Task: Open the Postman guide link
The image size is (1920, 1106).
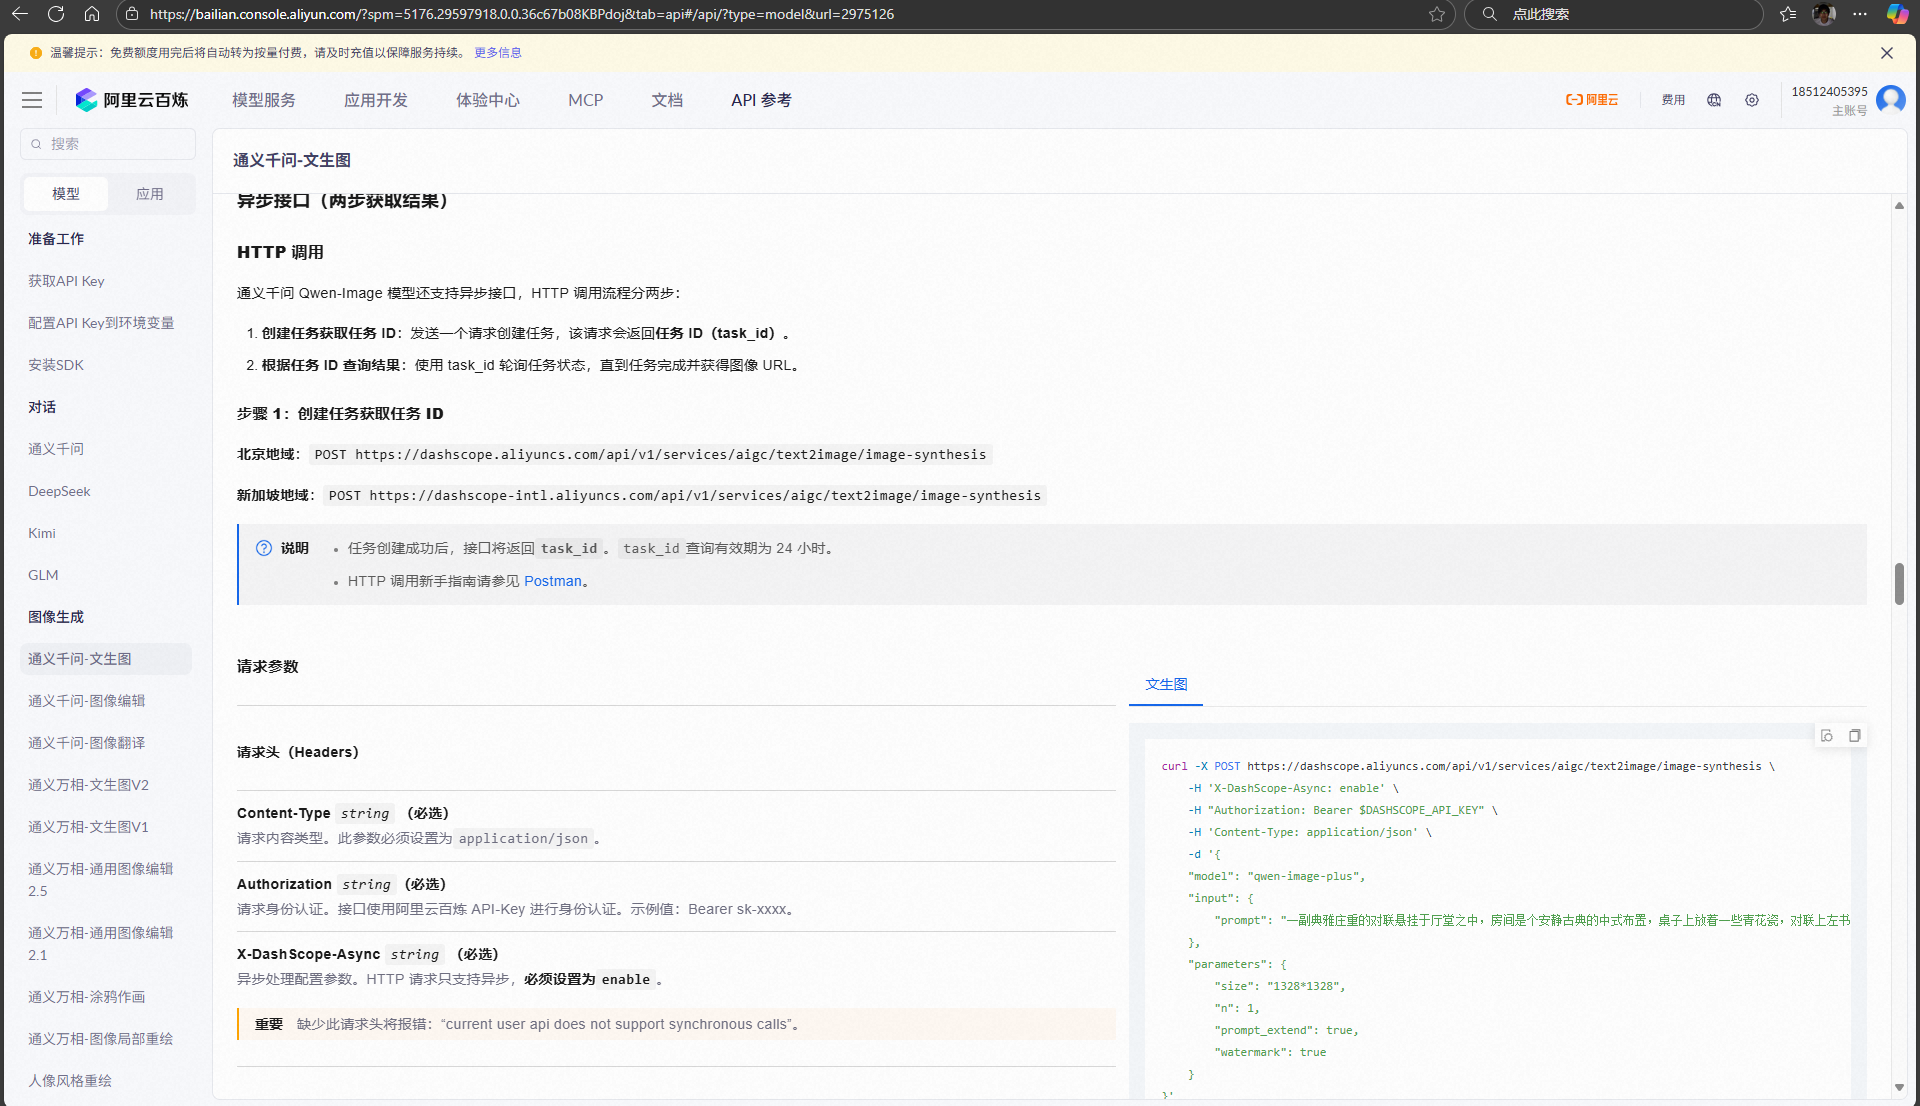Action: pyautogui.click(x=552, y=581)
